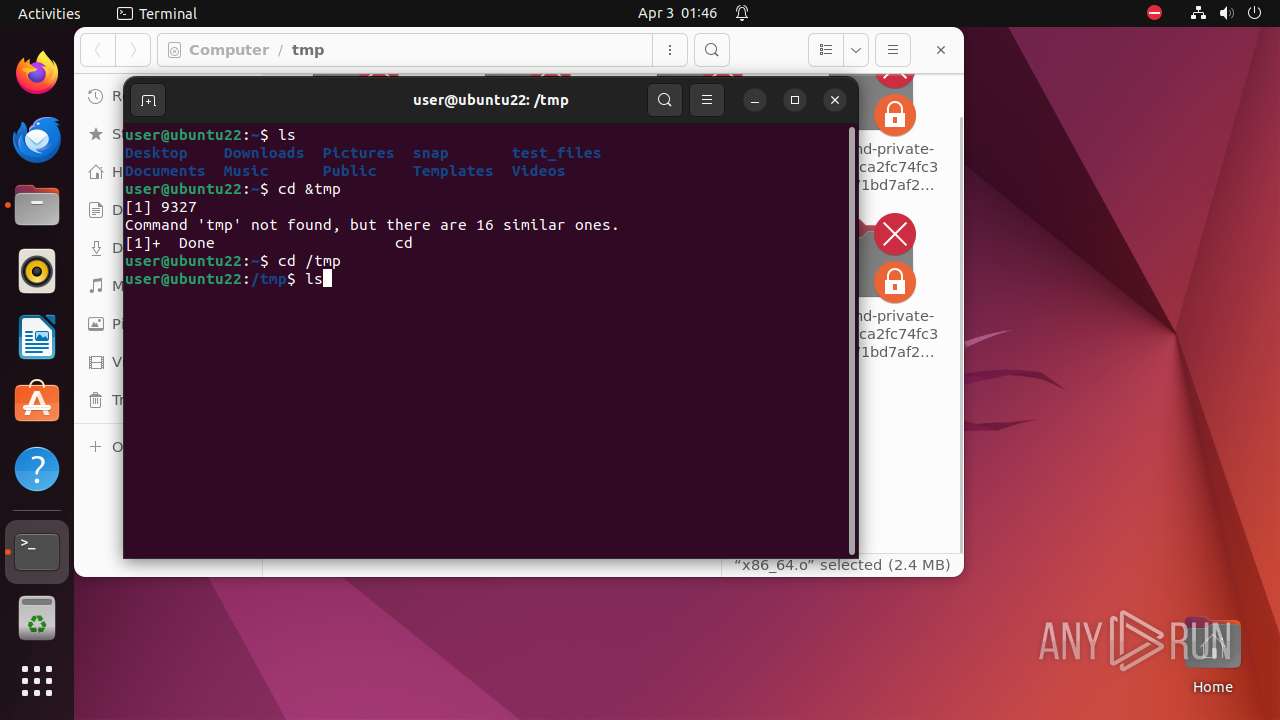The width and height of the screenshot is (1280, 720).
Task: Open Ubuntu Software from dock
Action: (x=37, y=403)
